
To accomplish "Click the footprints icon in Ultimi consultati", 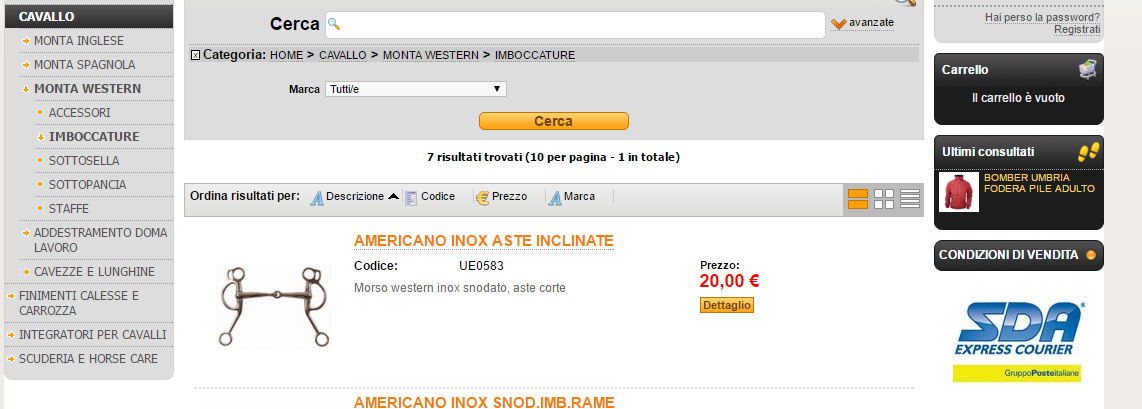I will [x=1088, y=152].
